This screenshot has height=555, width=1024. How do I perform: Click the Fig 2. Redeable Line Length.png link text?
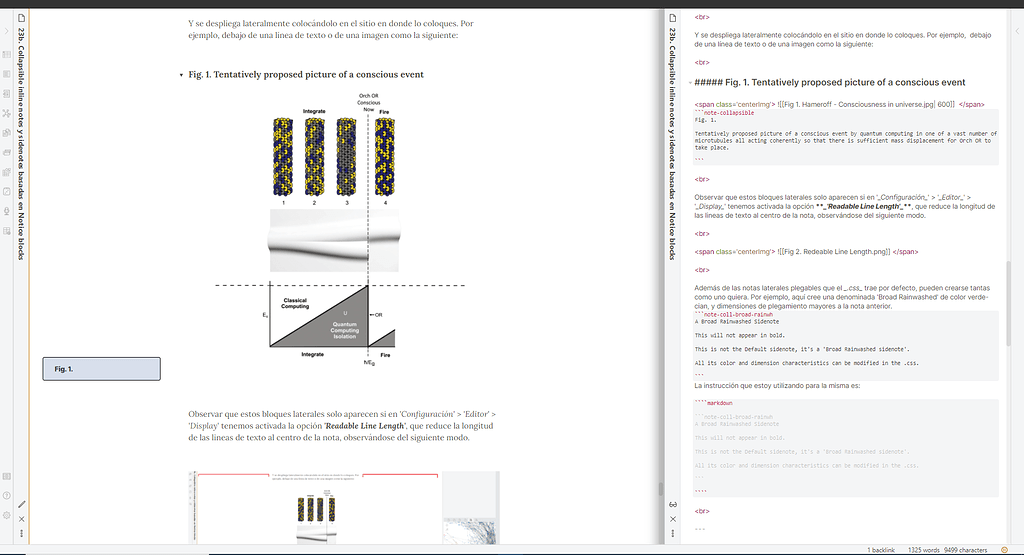pos(833,252)
